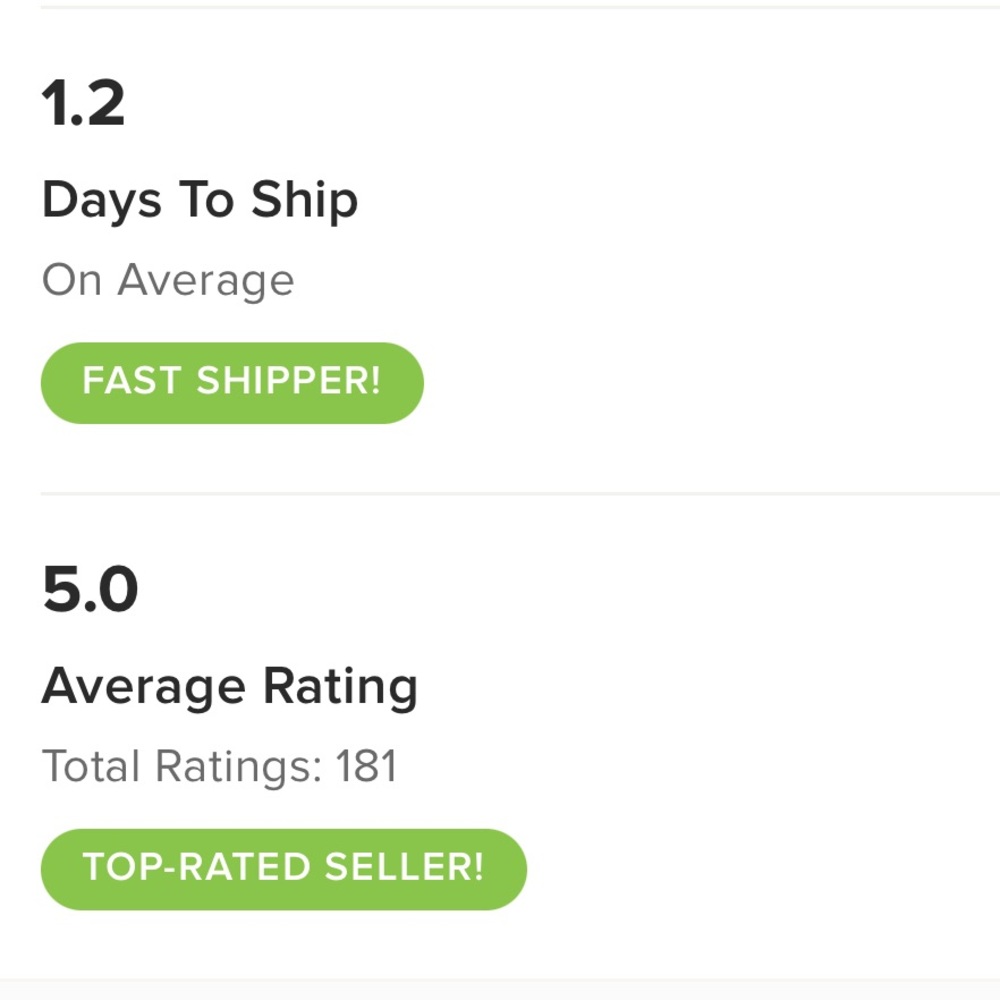The width and height of the screenshot is (1000, 1000).
Task: Tap the word Average in Average Rating
Action: point(143,688)
